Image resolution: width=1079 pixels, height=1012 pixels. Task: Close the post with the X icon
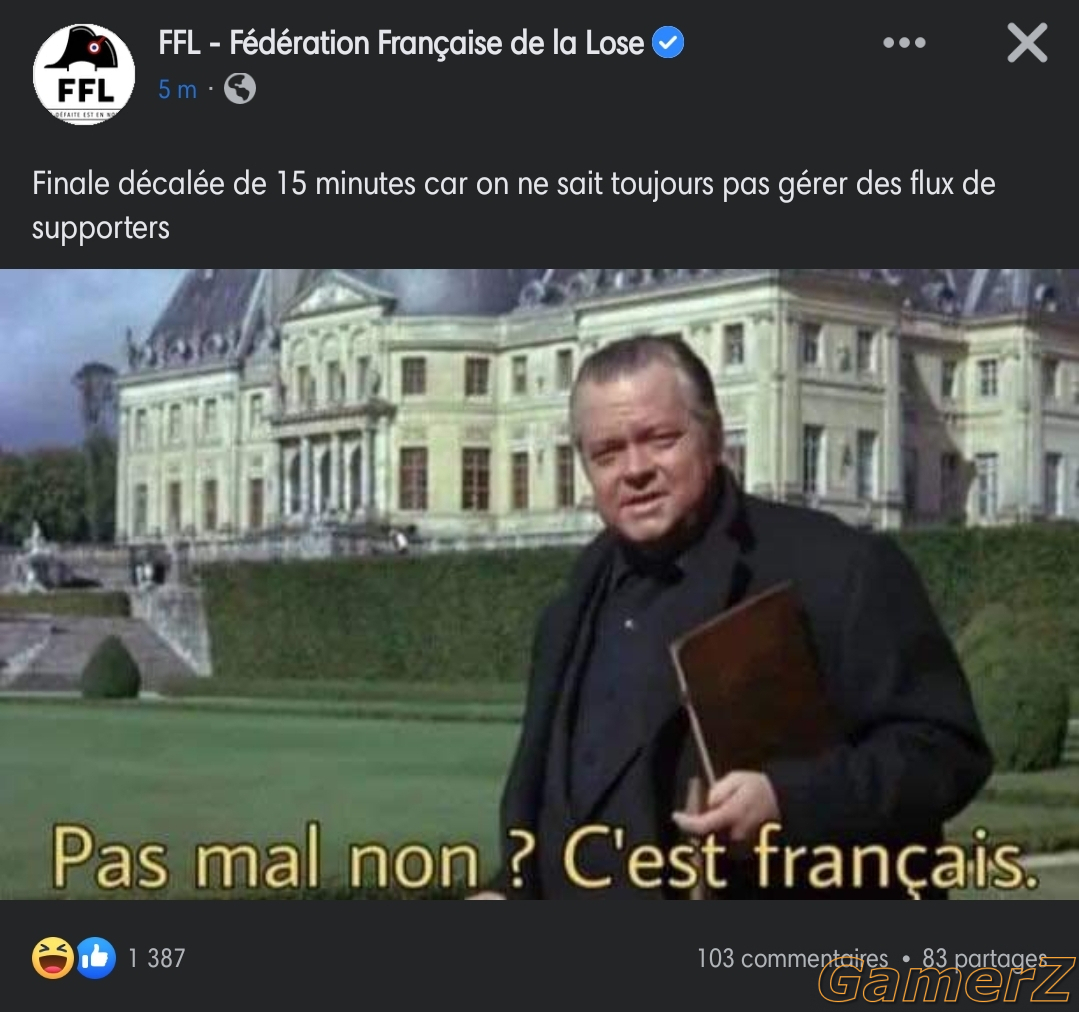(x=1027, y=43)
